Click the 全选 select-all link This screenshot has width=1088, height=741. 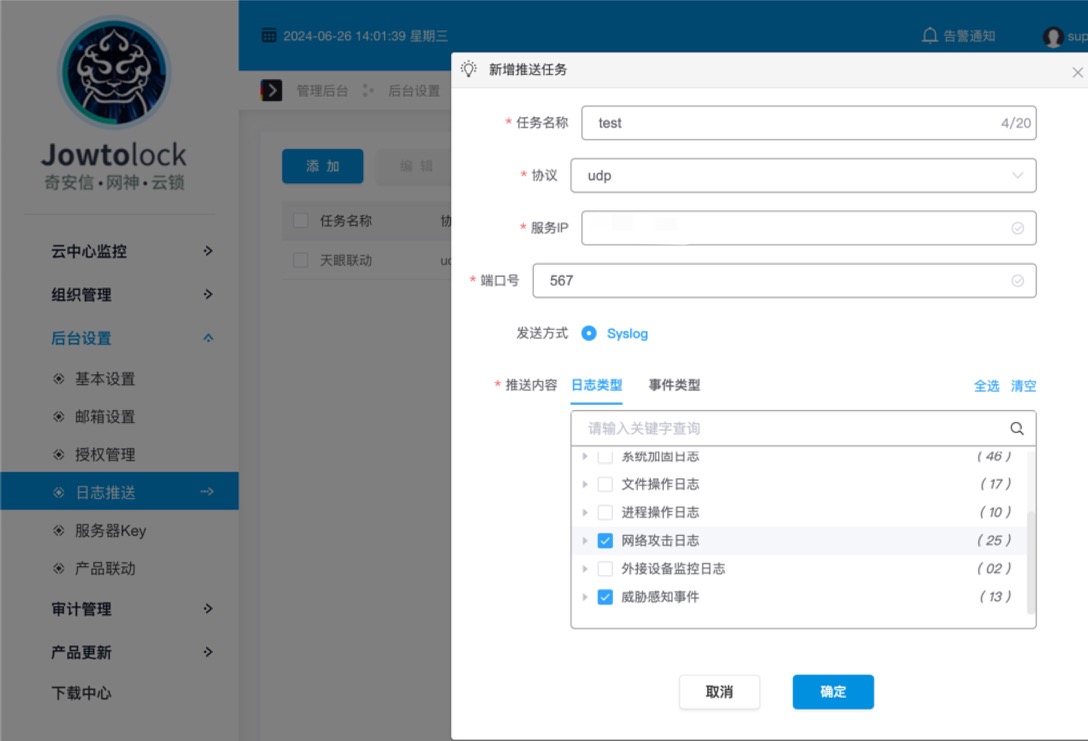[986, 386]
